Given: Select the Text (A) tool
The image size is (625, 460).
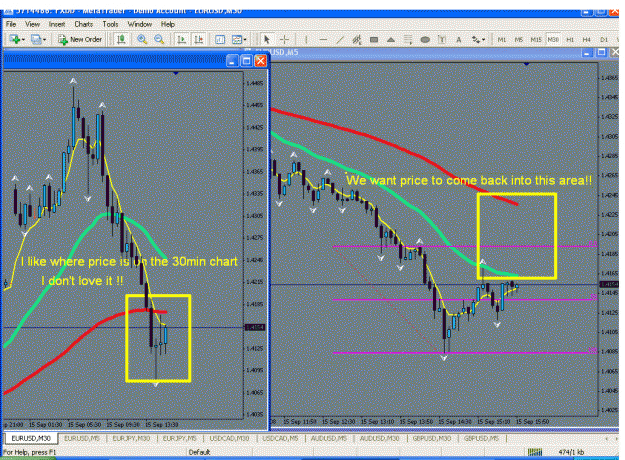Looking at the screenshot, I should coord(459,39).
